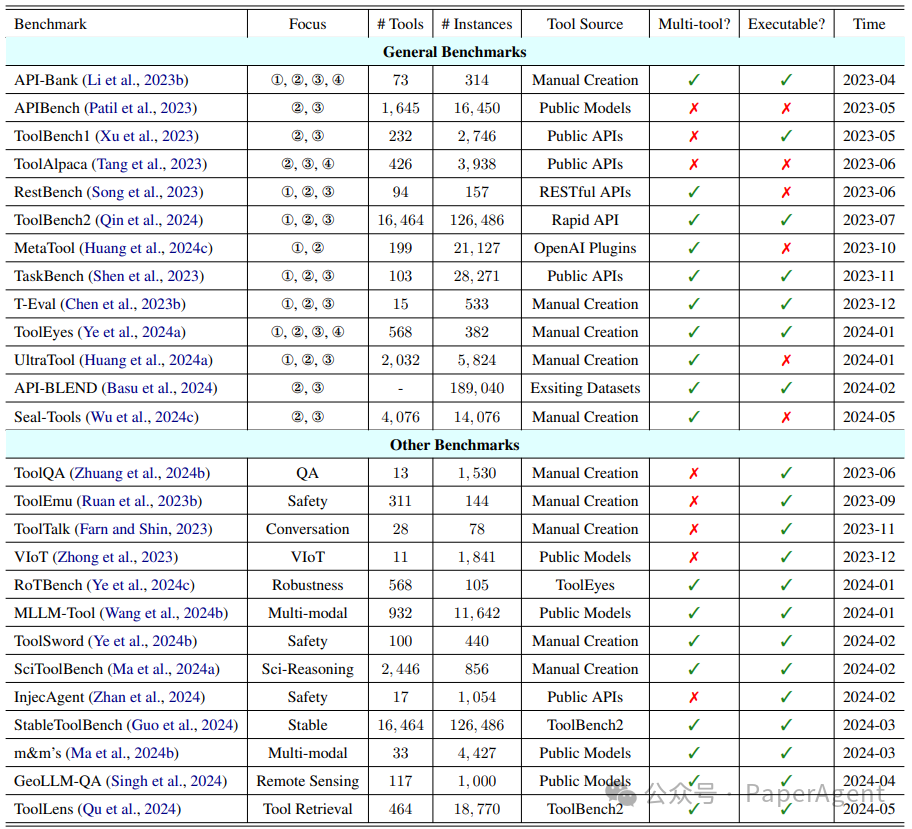Image resolution: width=912 pixels, height=829 pixels.
Task: Open the Patil et al., 2023 citation
Action: pyautogui.click(x=142, y=108)
